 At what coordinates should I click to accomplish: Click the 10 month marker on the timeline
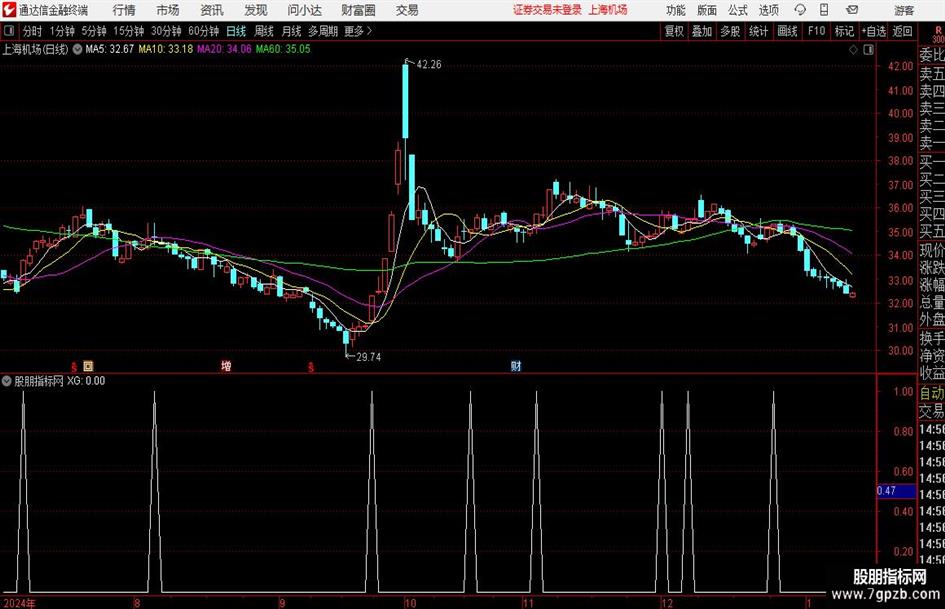[410, 603]
